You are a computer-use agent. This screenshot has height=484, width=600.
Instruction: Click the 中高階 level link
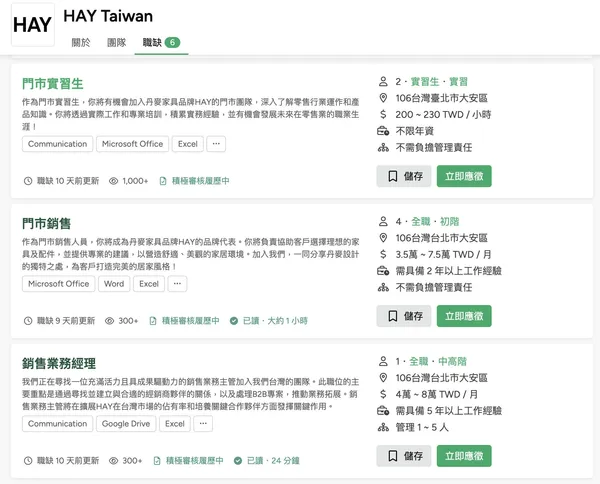click(x=452, y=362)
